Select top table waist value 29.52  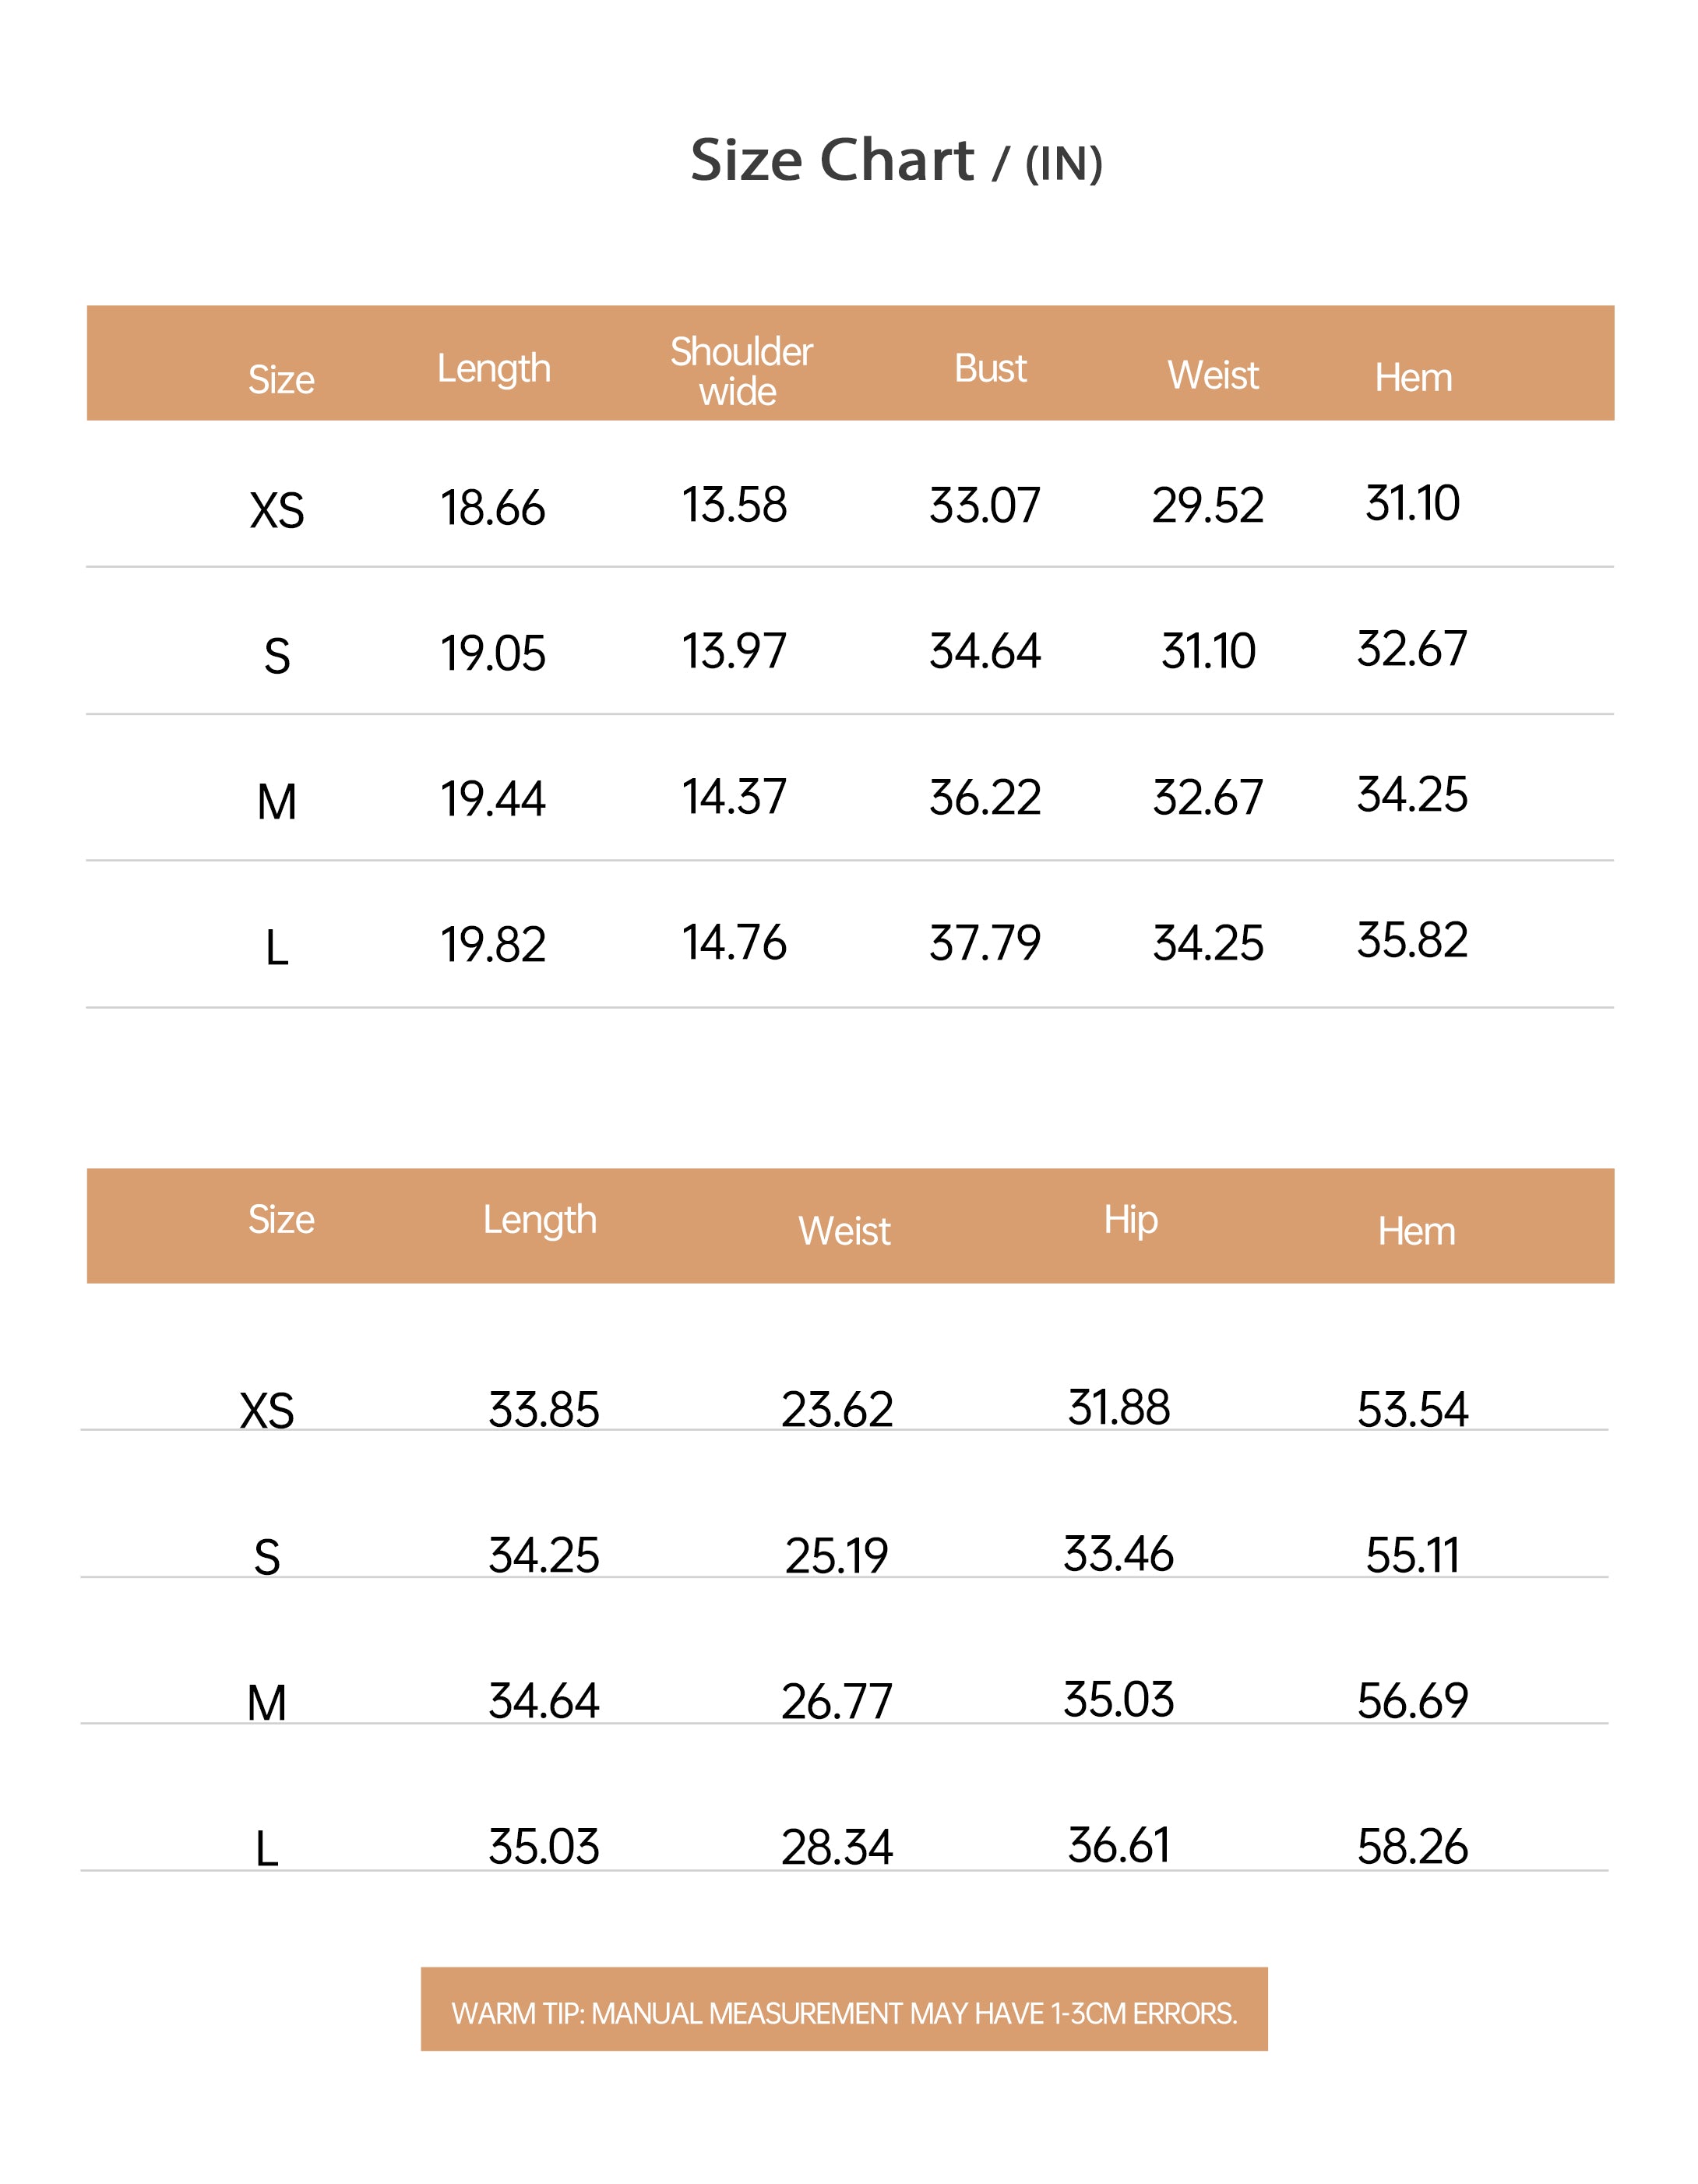pos(1208,505)
